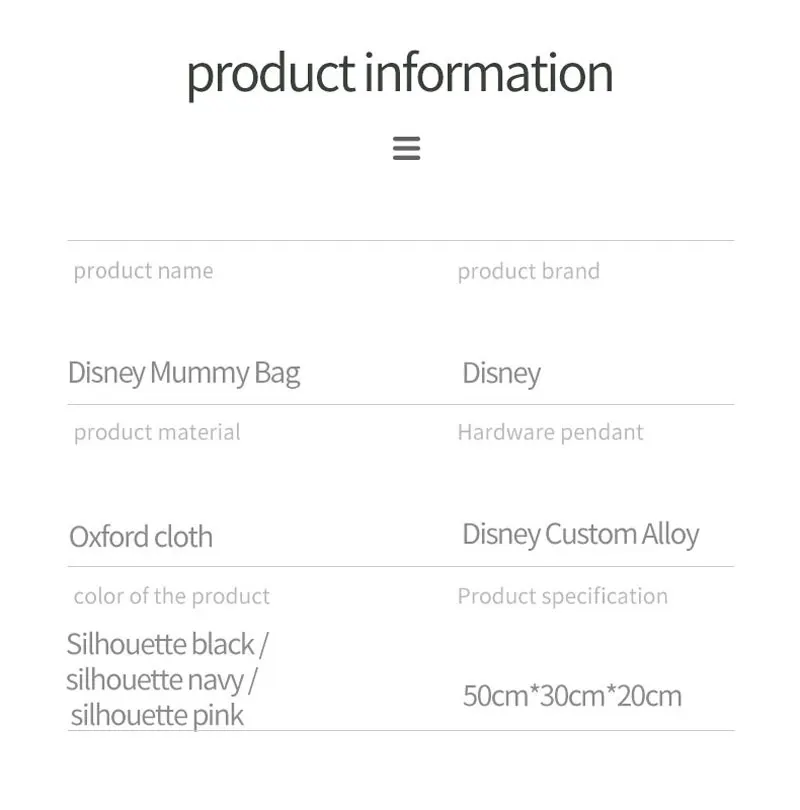Viewport: 800px width, 810px height.
Task: Click the product information heading
Action: point(400,74)
